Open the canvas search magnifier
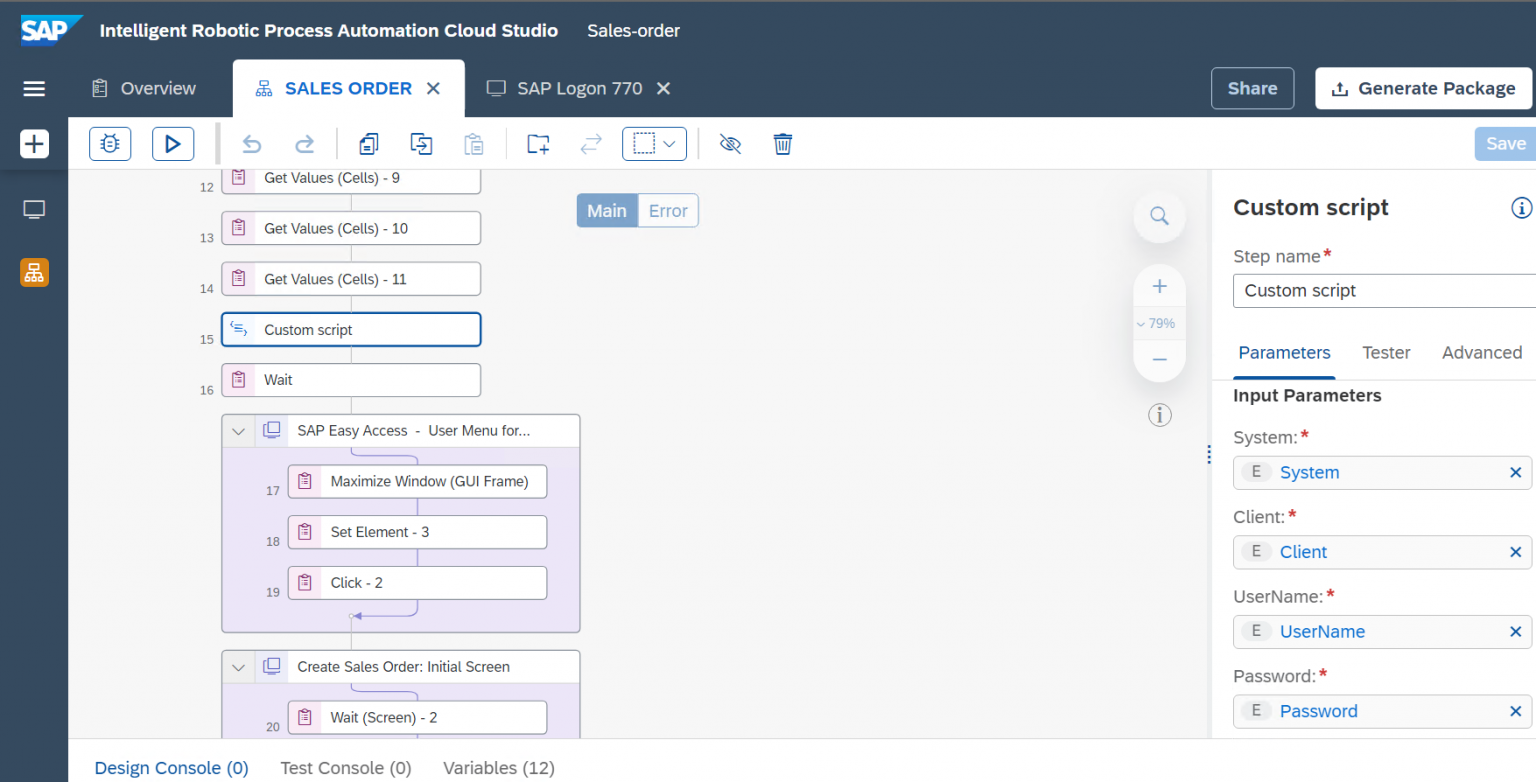The image size is (1536, 782). click(x=1159, y=215)
